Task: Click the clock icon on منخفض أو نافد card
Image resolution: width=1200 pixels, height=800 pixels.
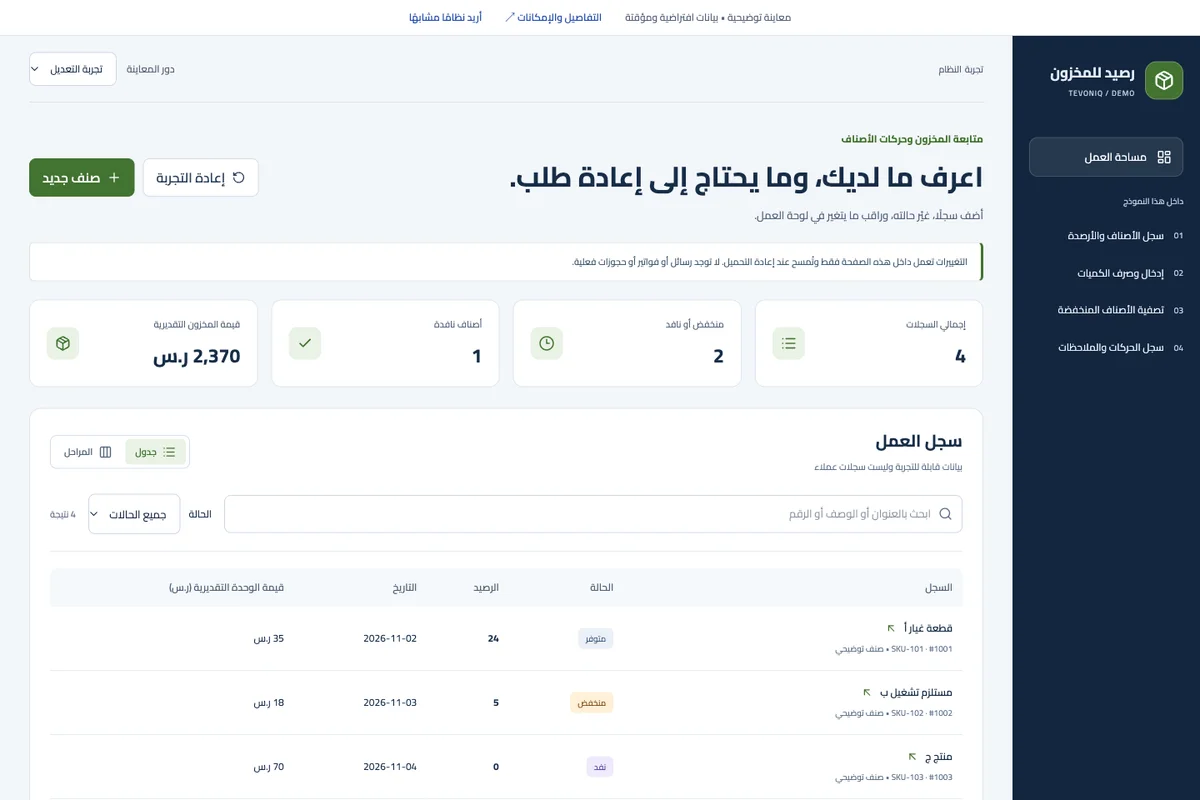Action: [x=547, y=343]
